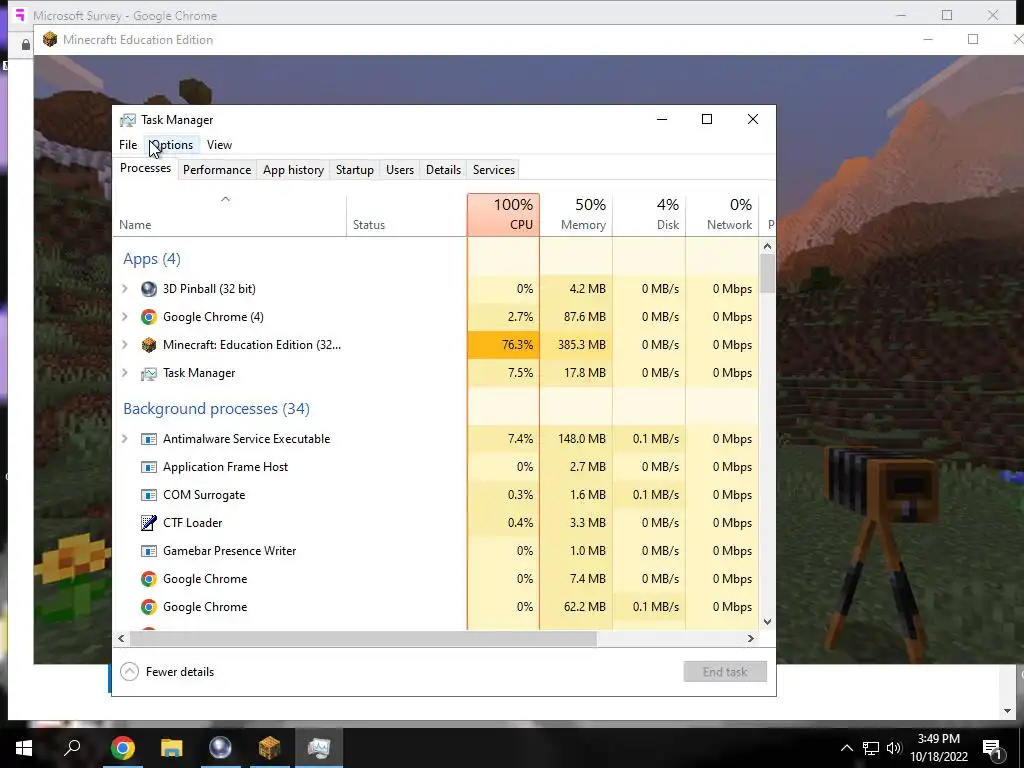Click the Minecraft window title bar icon
The image size is (1024, 768).
(50, 40)
